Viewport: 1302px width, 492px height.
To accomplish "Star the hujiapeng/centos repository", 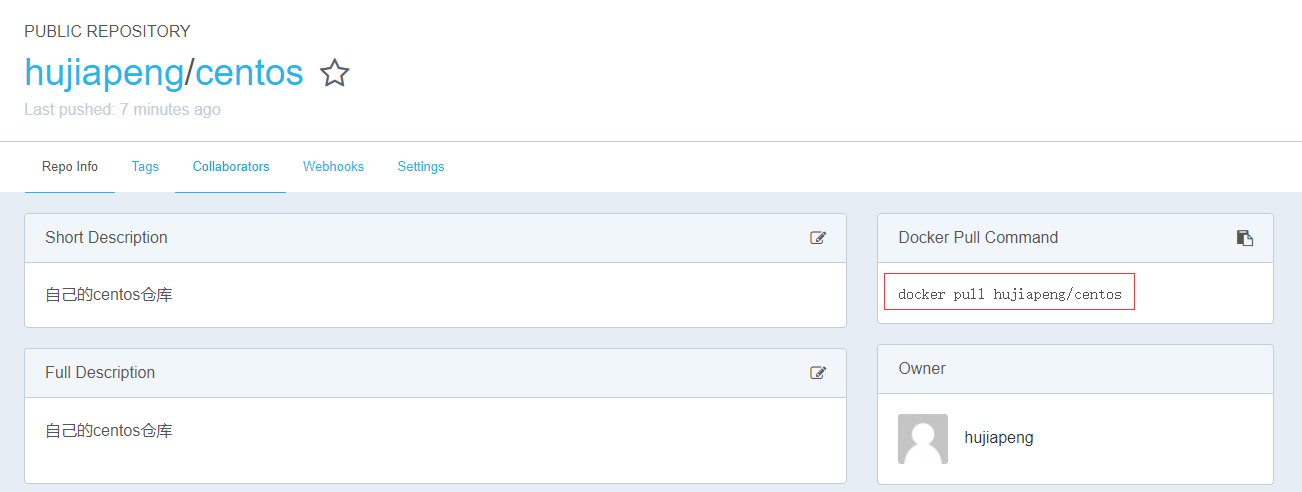I will click(x=334, y=73).
